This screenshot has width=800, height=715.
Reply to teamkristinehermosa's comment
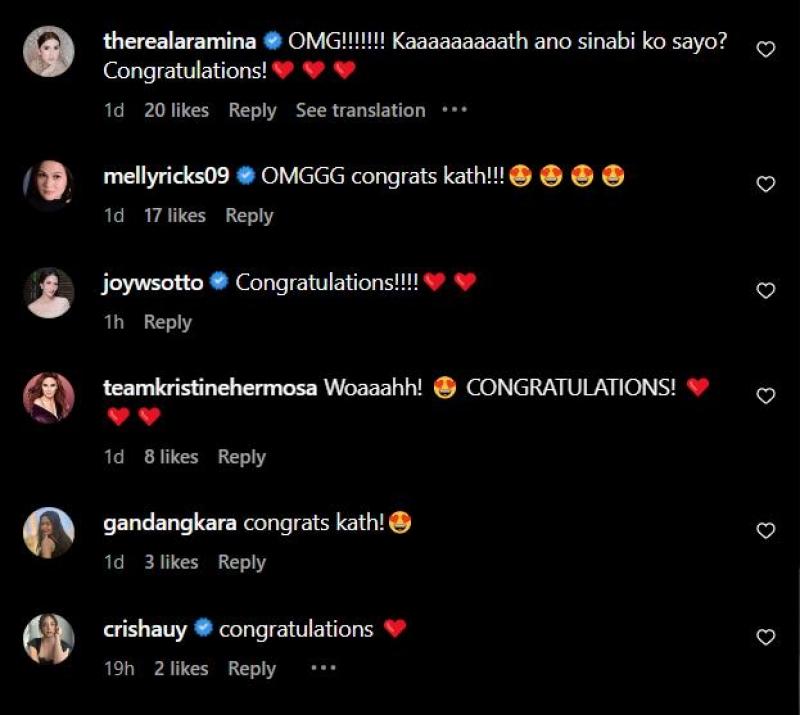(241, 457)
